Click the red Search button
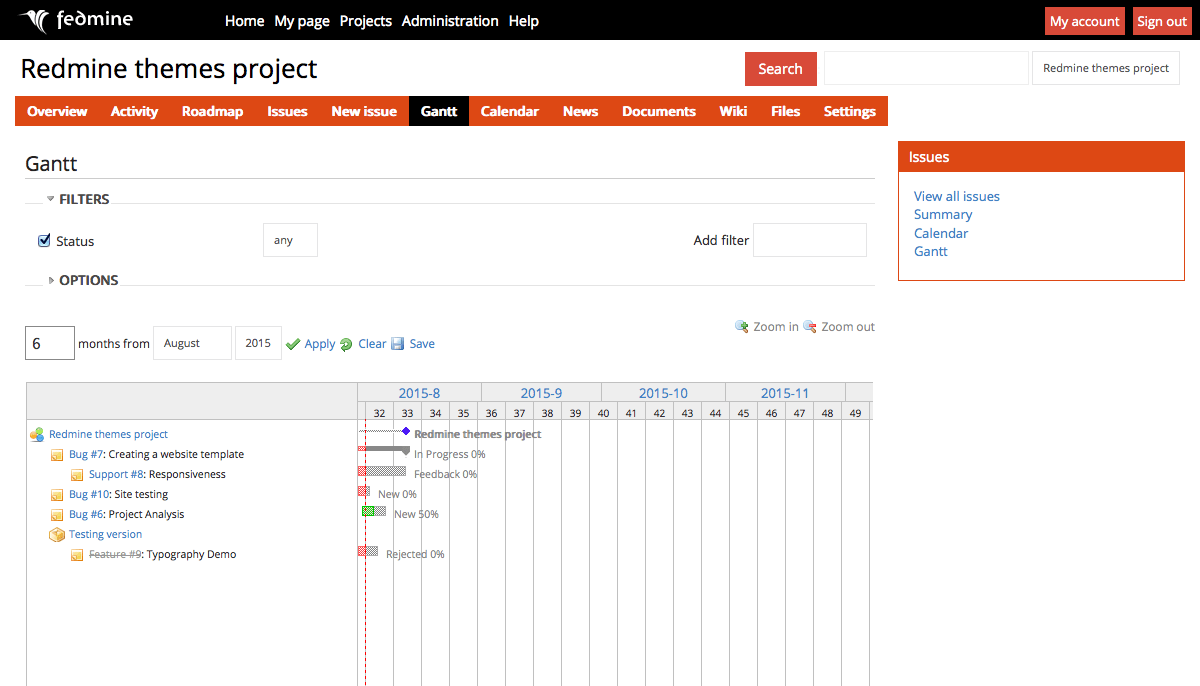 (780, 69)
